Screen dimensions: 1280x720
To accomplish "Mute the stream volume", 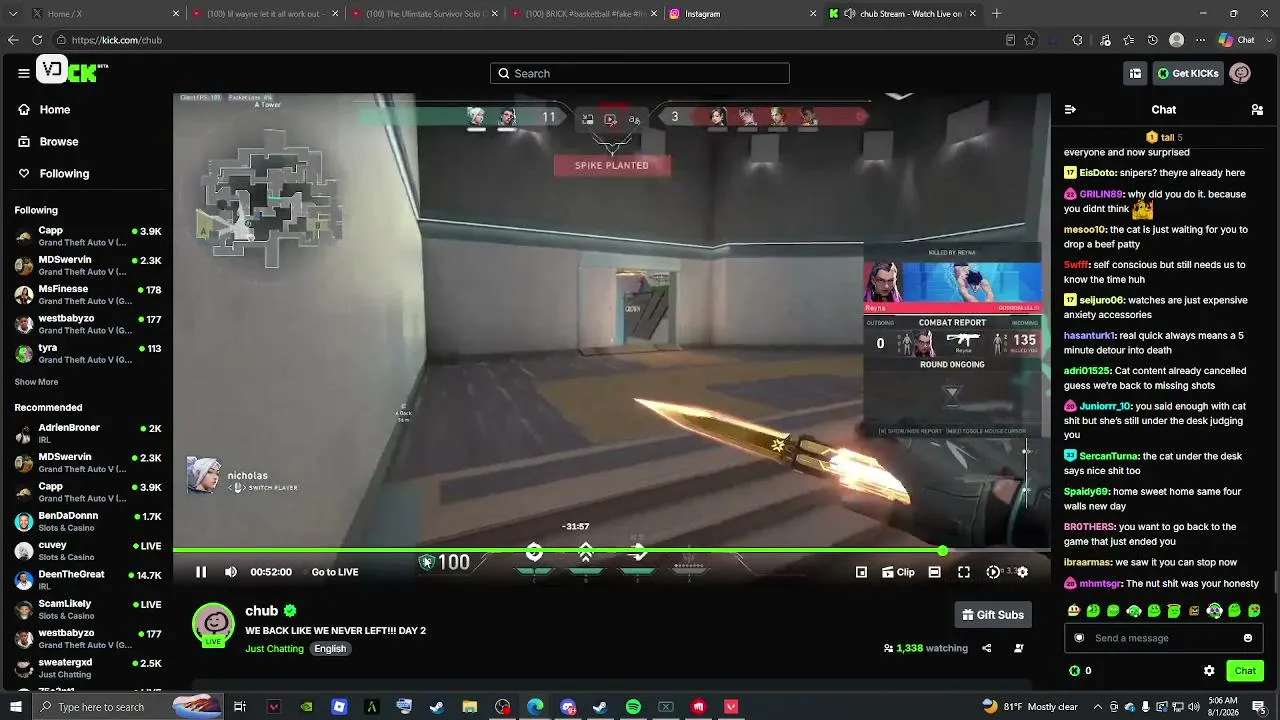I will click(231, 572).
